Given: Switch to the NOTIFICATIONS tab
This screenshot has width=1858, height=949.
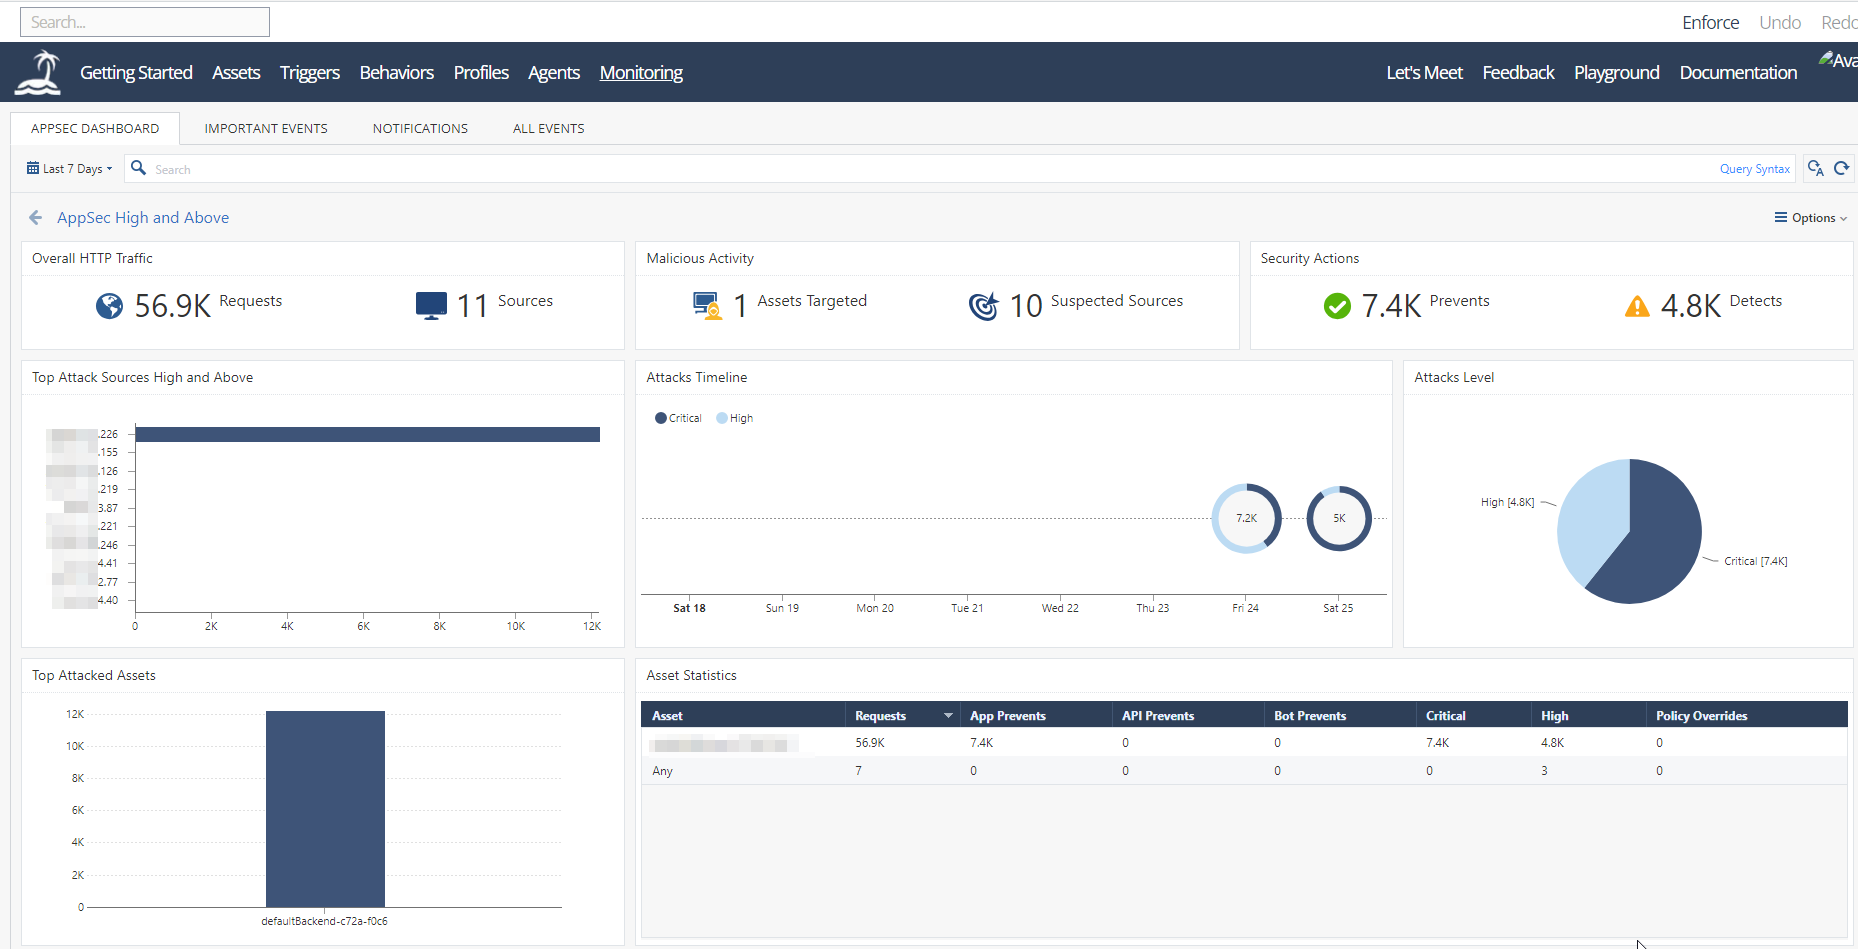Looking at the screenshot, I should 419,128.
